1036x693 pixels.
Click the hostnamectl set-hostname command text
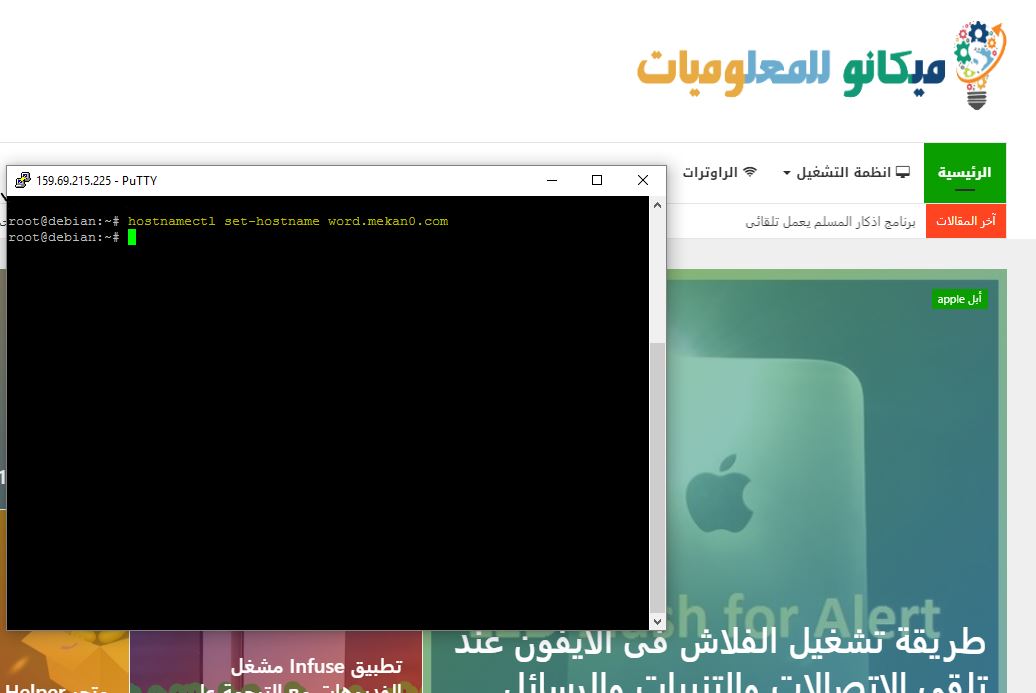click(x=288, y=221)
